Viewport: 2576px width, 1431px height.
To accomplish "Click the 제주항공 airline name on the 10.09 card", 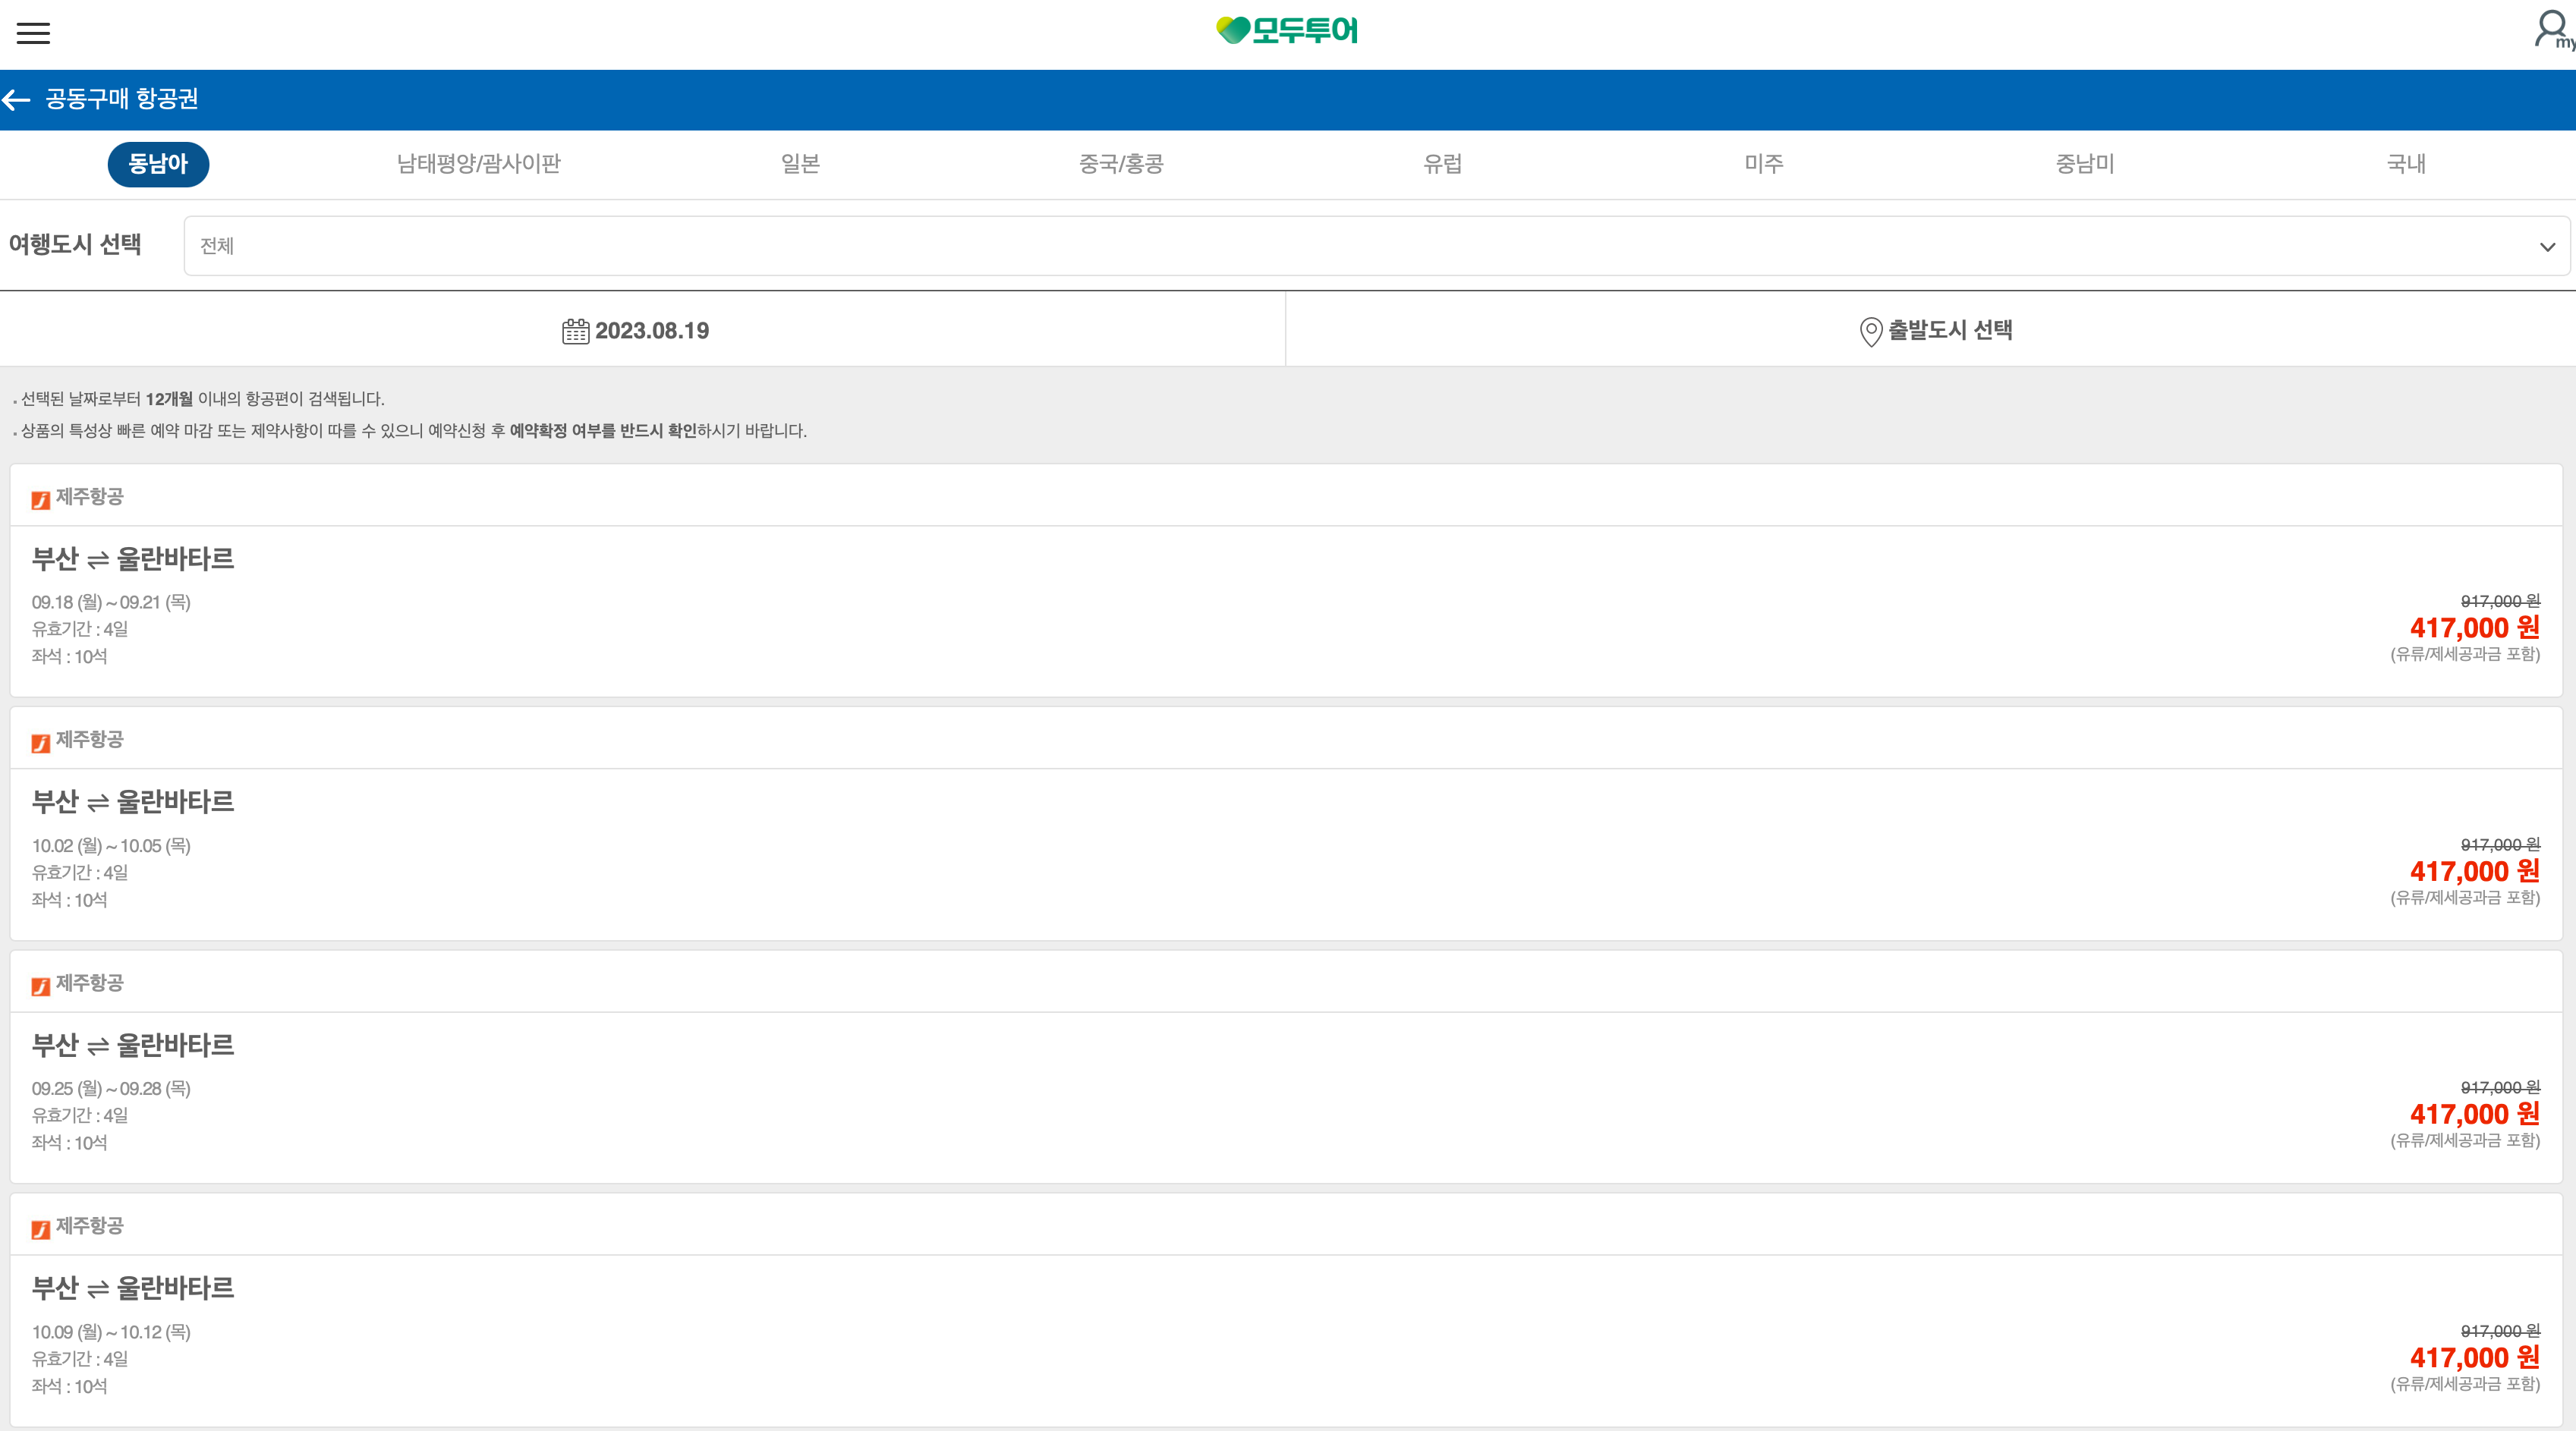I will [89, 1226].
